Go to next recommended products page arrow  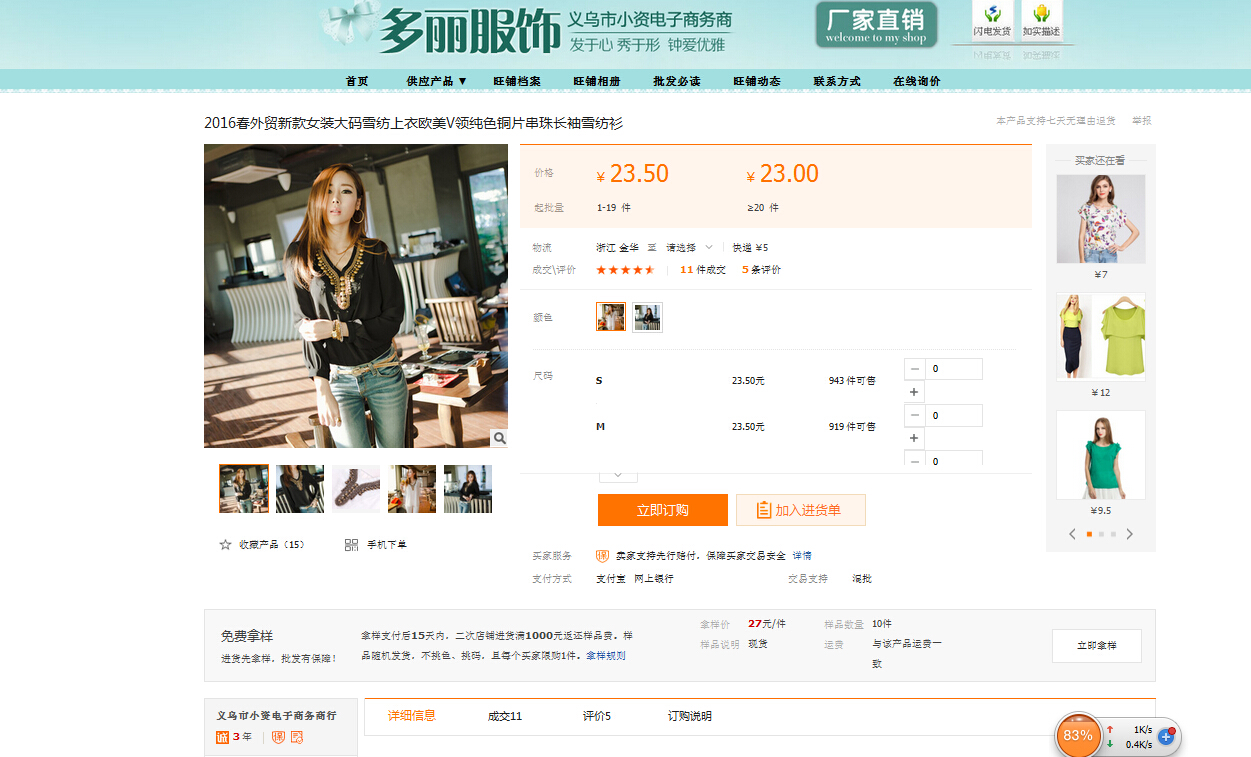tap(1130, 534)
